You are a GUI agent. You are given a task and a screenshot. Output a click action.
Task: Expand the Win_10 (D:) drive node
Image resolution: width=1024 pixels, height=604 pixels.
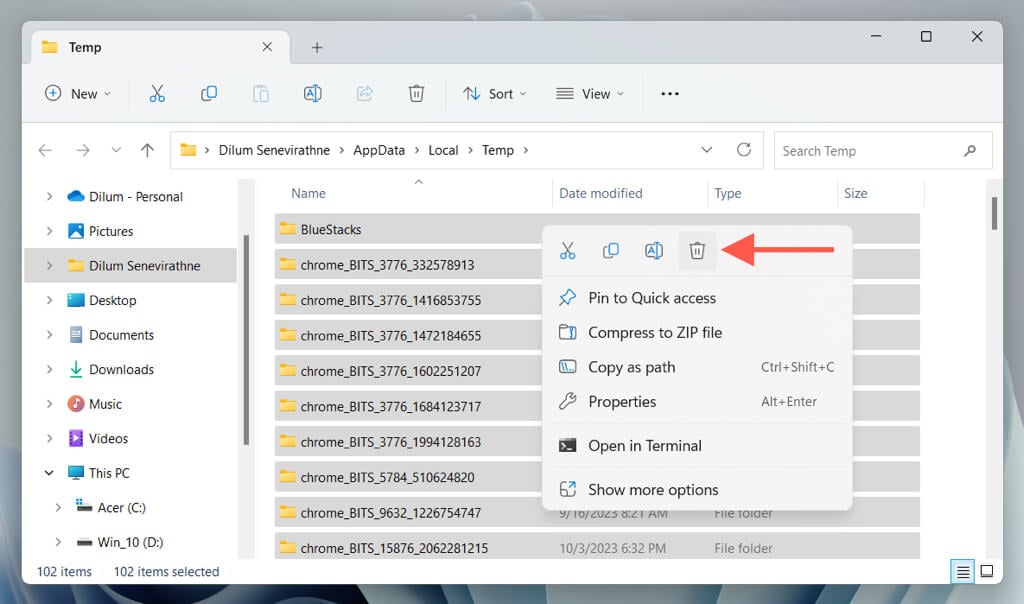point(57,542)
